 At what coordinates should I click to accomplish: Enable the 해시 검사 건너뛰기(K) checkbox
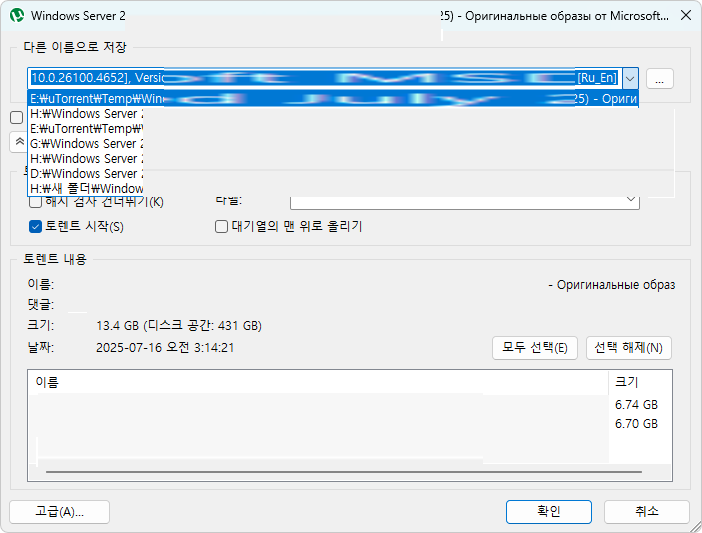point(35,202)
